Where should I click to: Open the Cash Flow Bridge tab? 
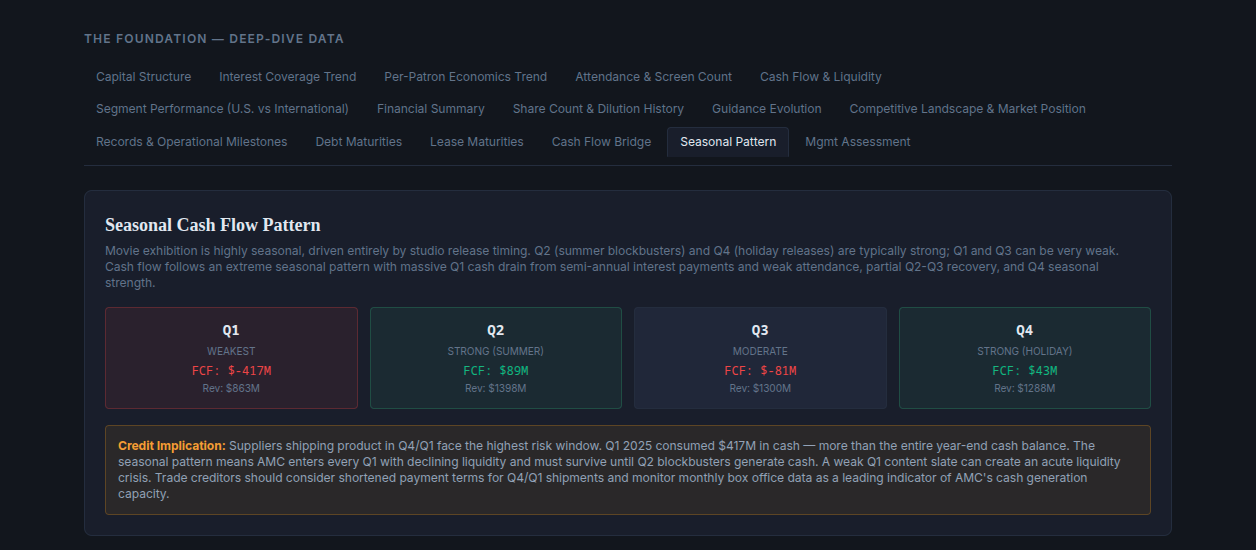(601, 142)
